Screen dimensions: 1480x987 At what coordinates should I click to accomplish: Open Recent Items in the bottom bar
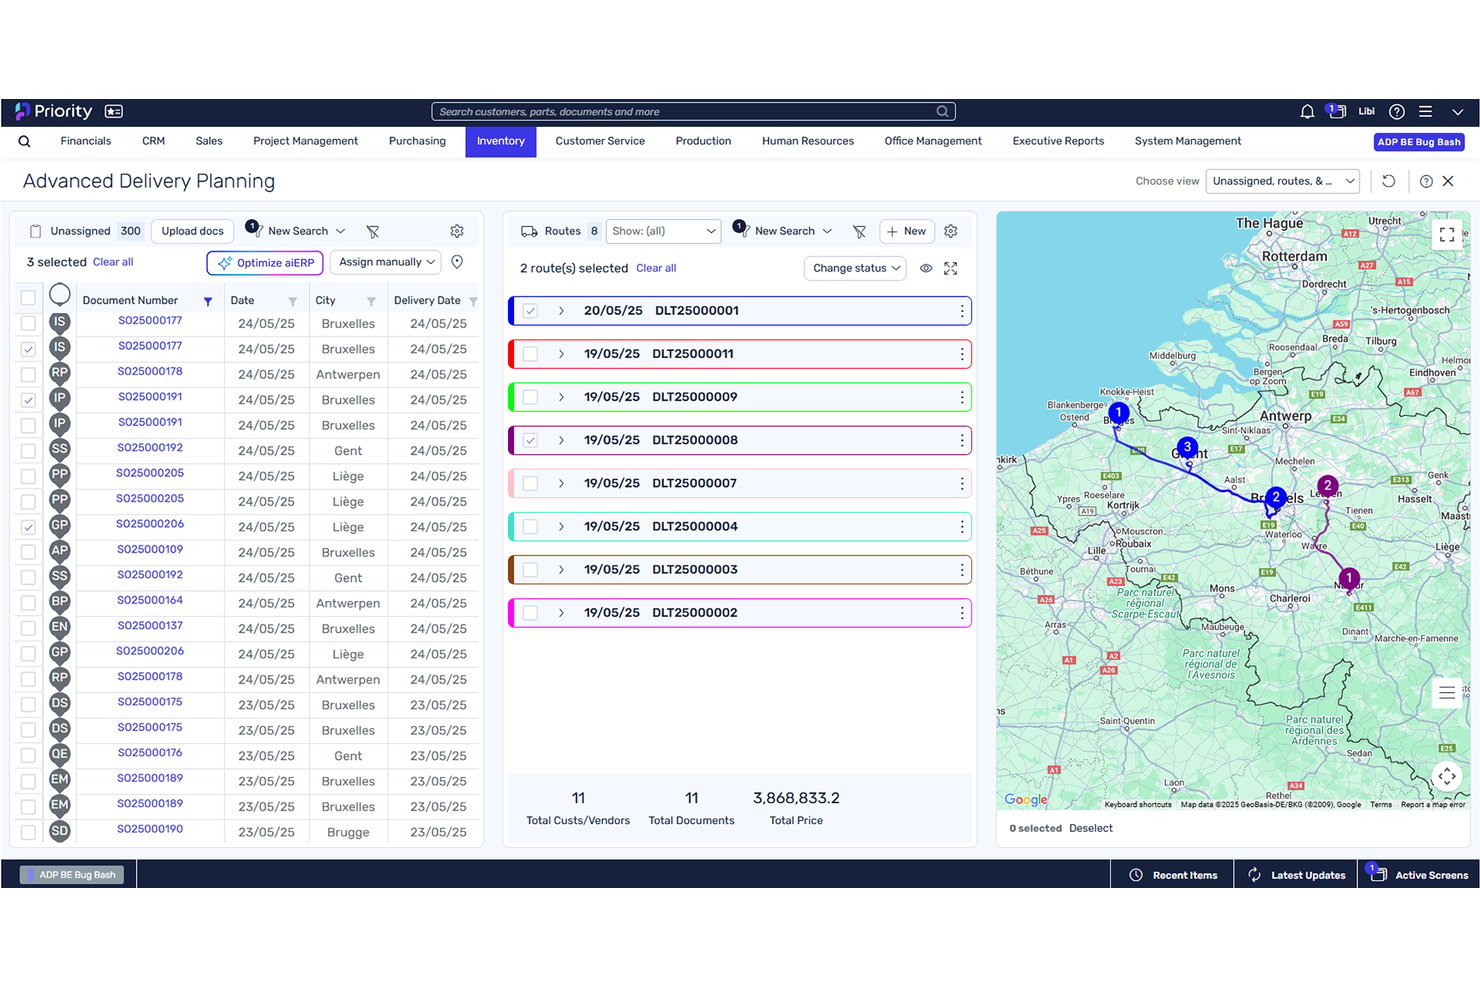[x=1172, y=875]
